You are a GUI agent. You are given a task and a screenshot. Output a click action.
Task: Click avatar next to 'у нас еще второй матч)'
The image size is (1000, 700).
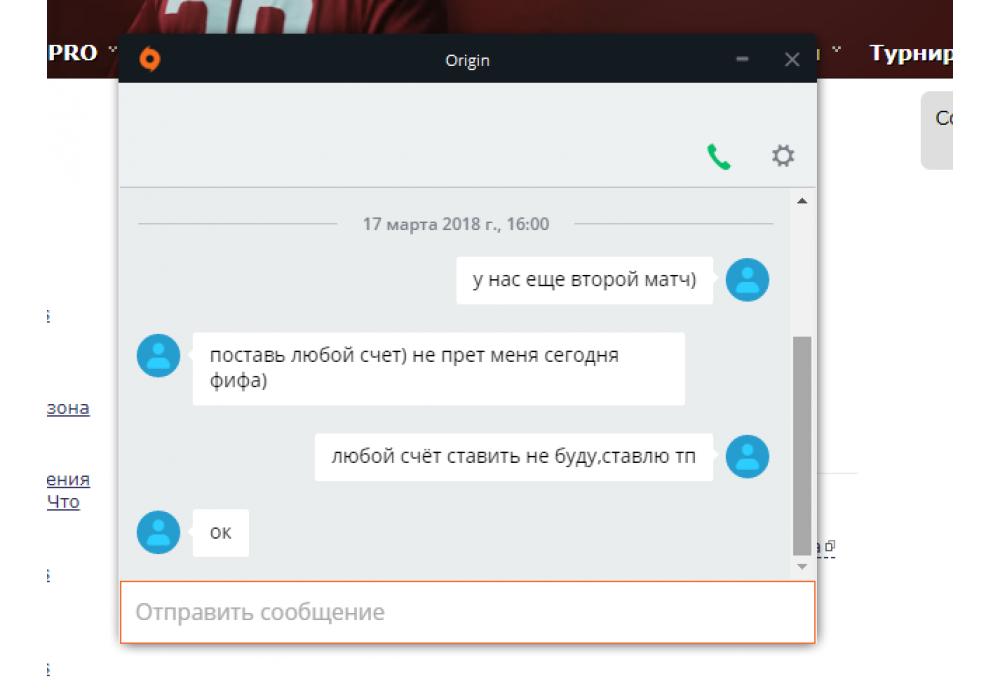point(747,280)
